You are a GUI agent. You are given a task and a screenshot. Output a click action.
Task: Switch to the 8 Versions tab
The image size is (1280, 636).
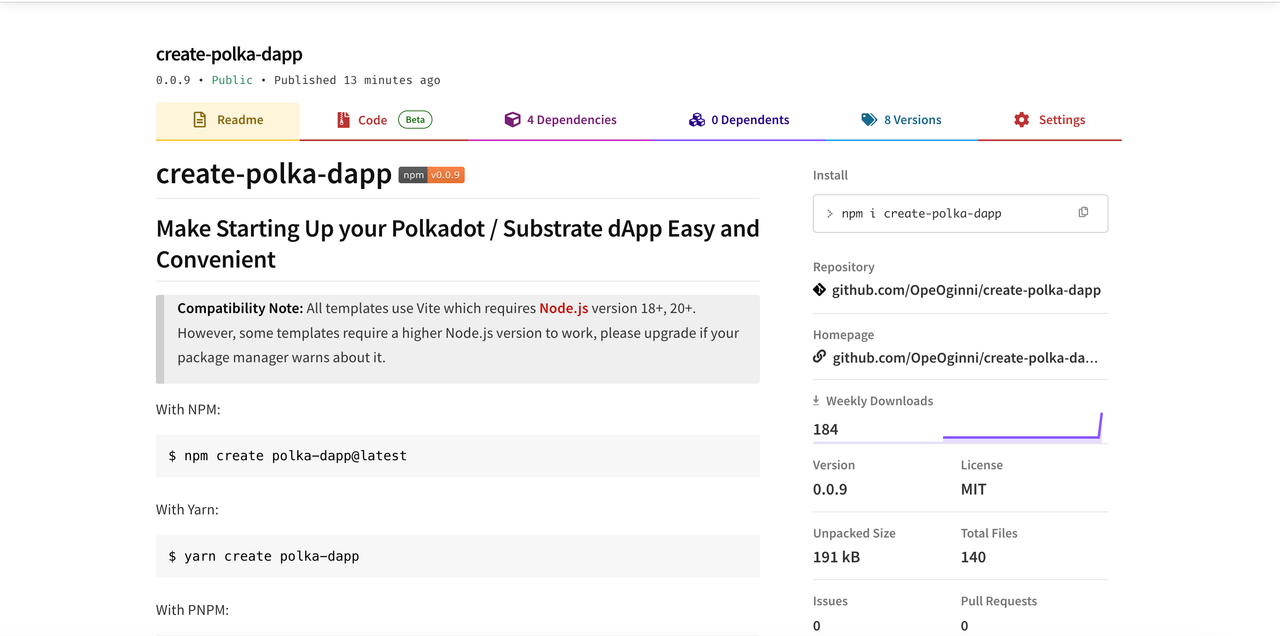tap(901, 120)
